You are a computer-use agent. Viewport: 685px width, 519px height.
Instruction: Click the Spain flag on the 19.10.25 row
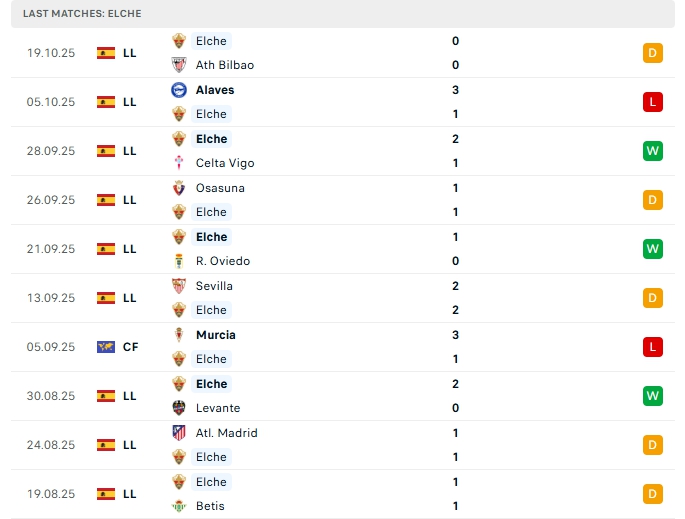106,53
